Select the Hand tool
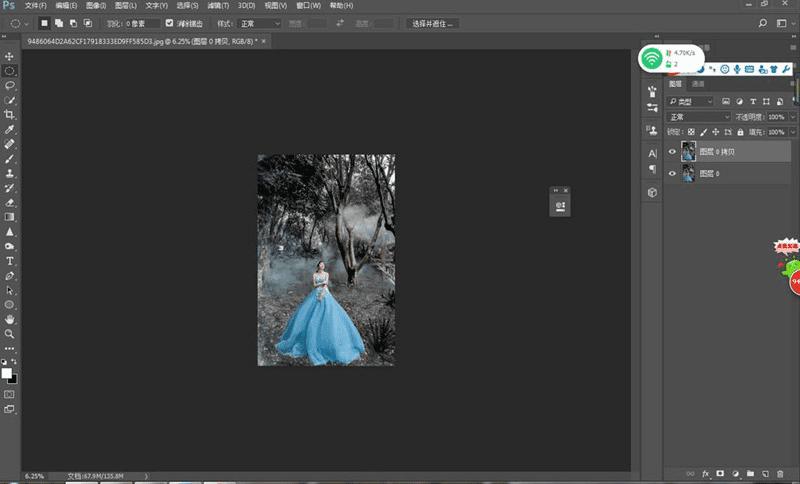 pos(10,318)
